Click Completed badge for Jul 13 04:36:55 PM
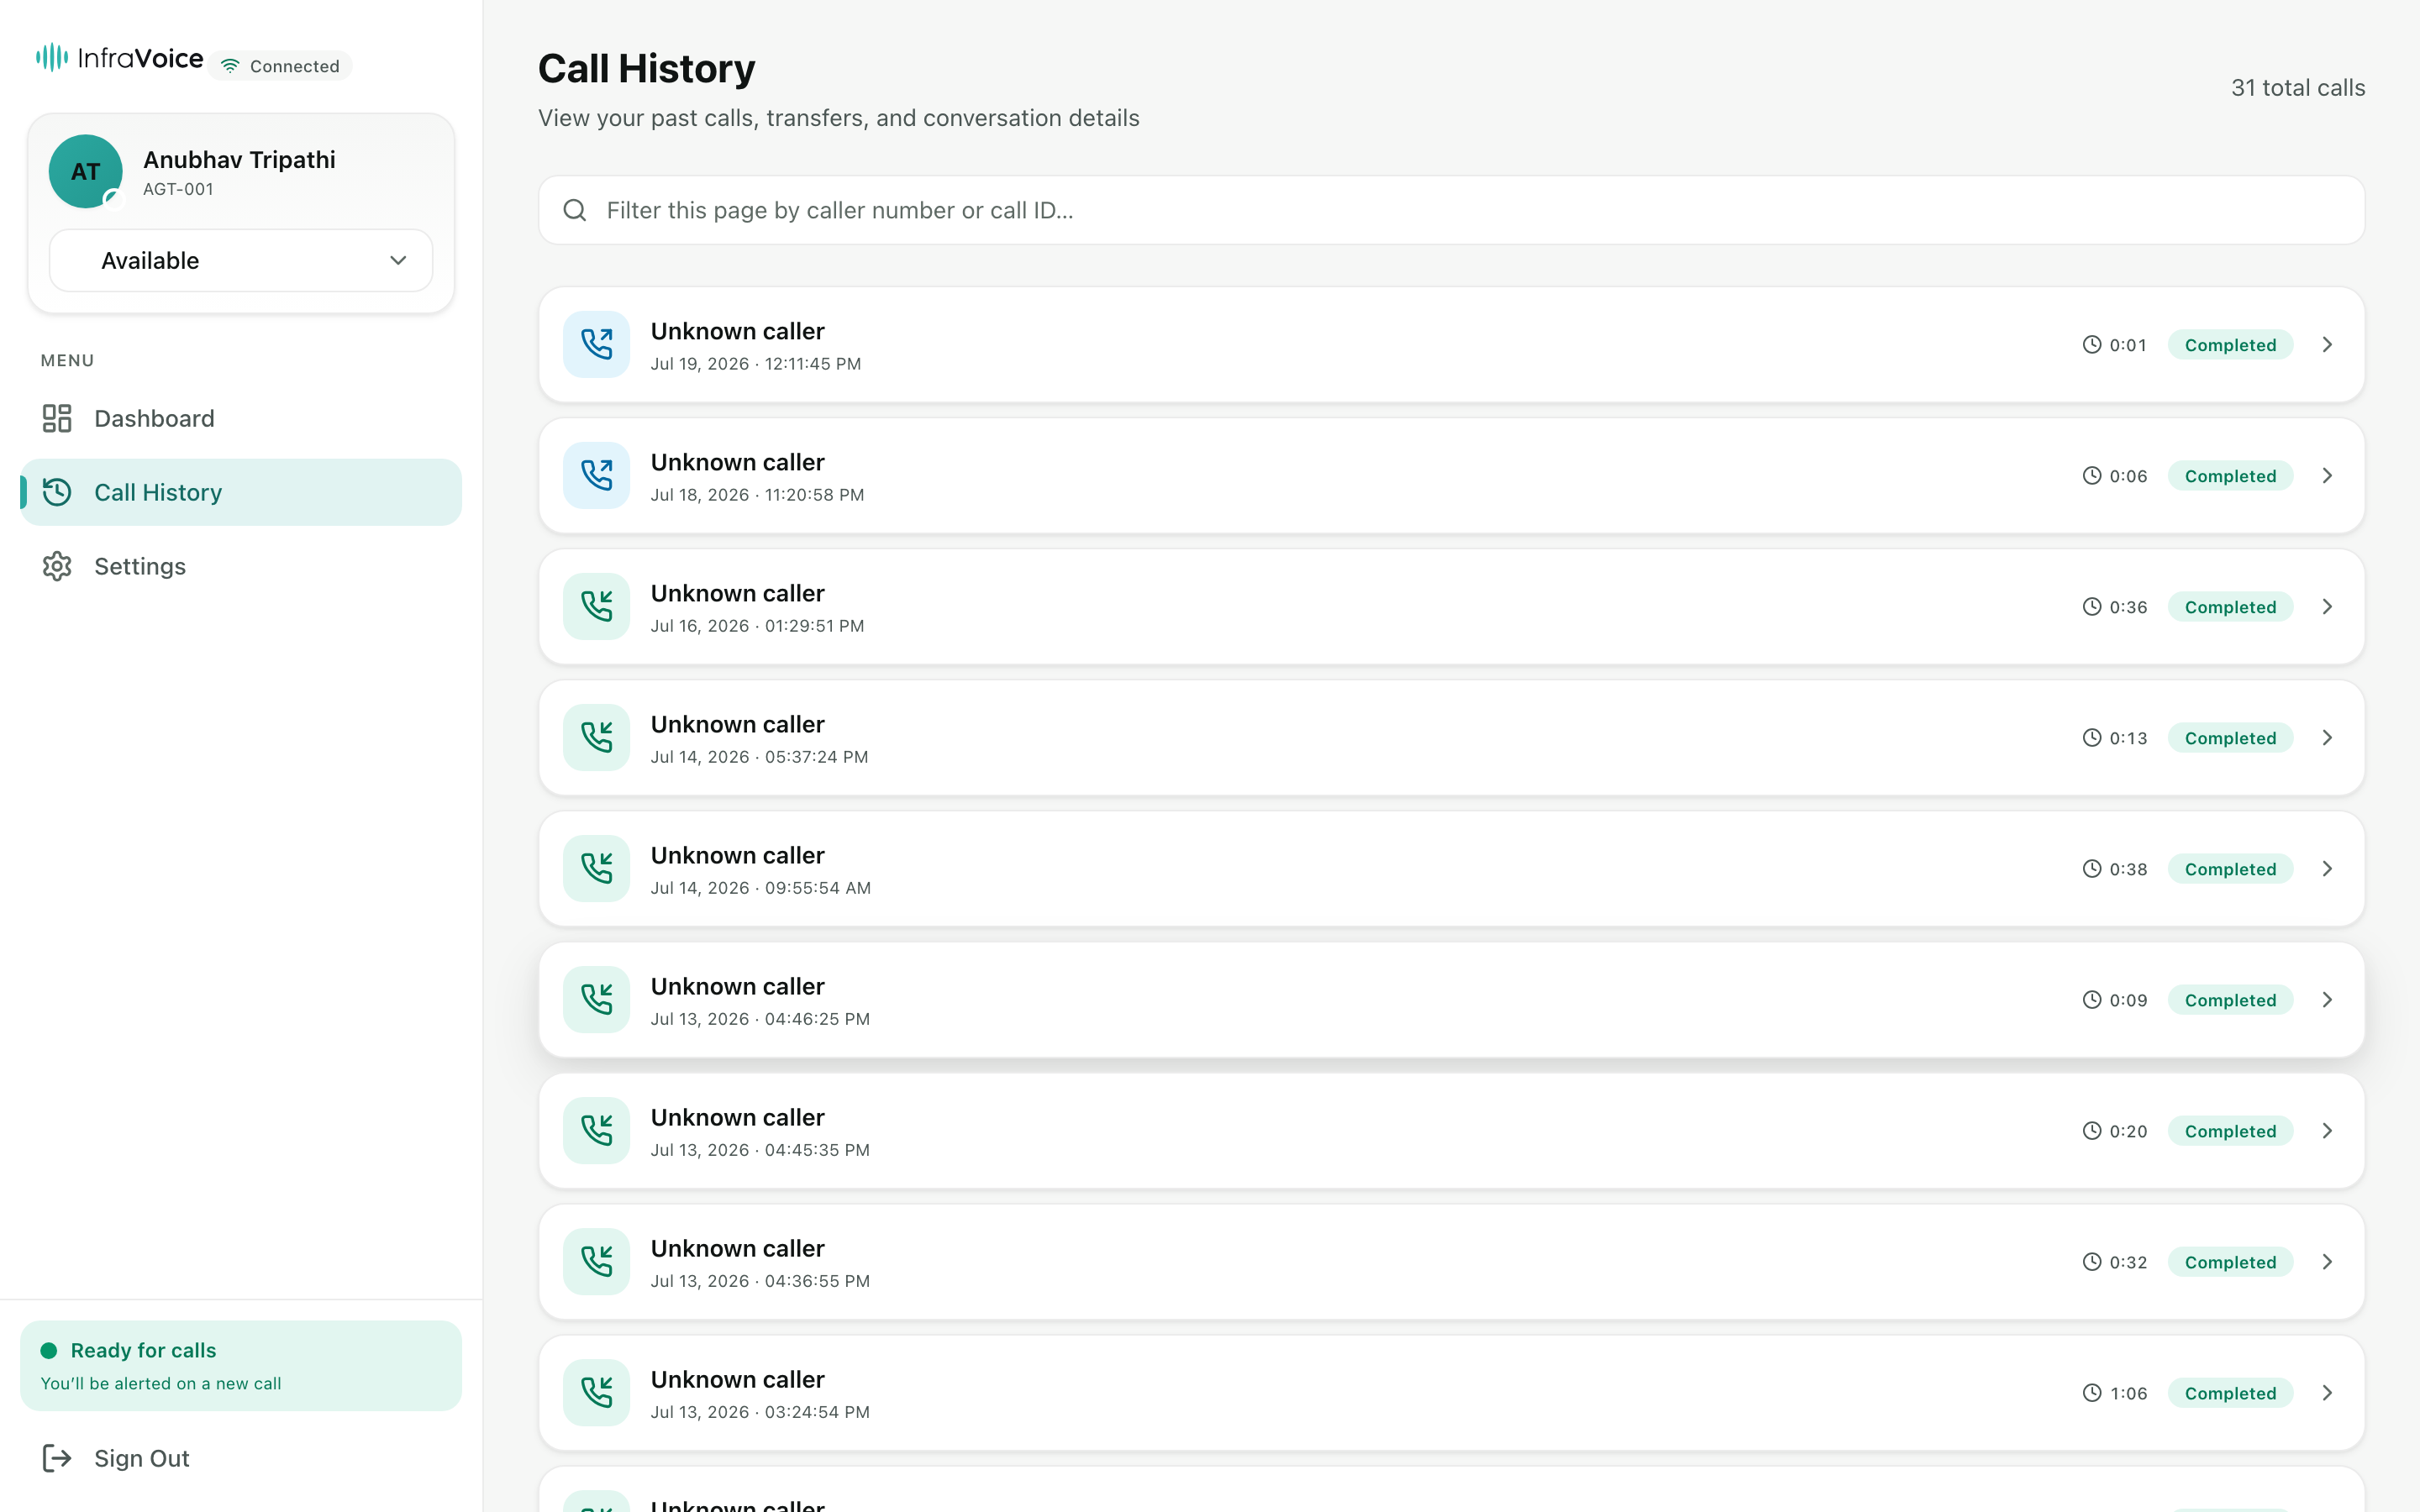 (2230, 1261)
